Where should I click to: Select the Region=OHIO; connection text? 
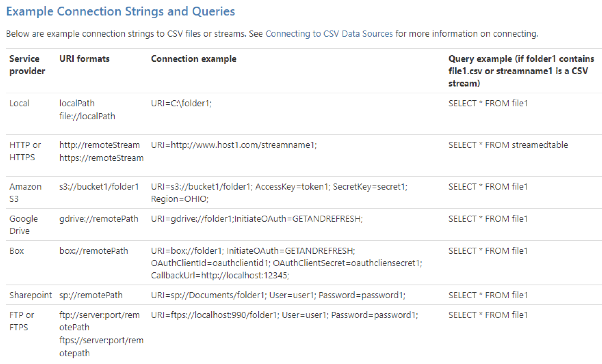(180, 199)
